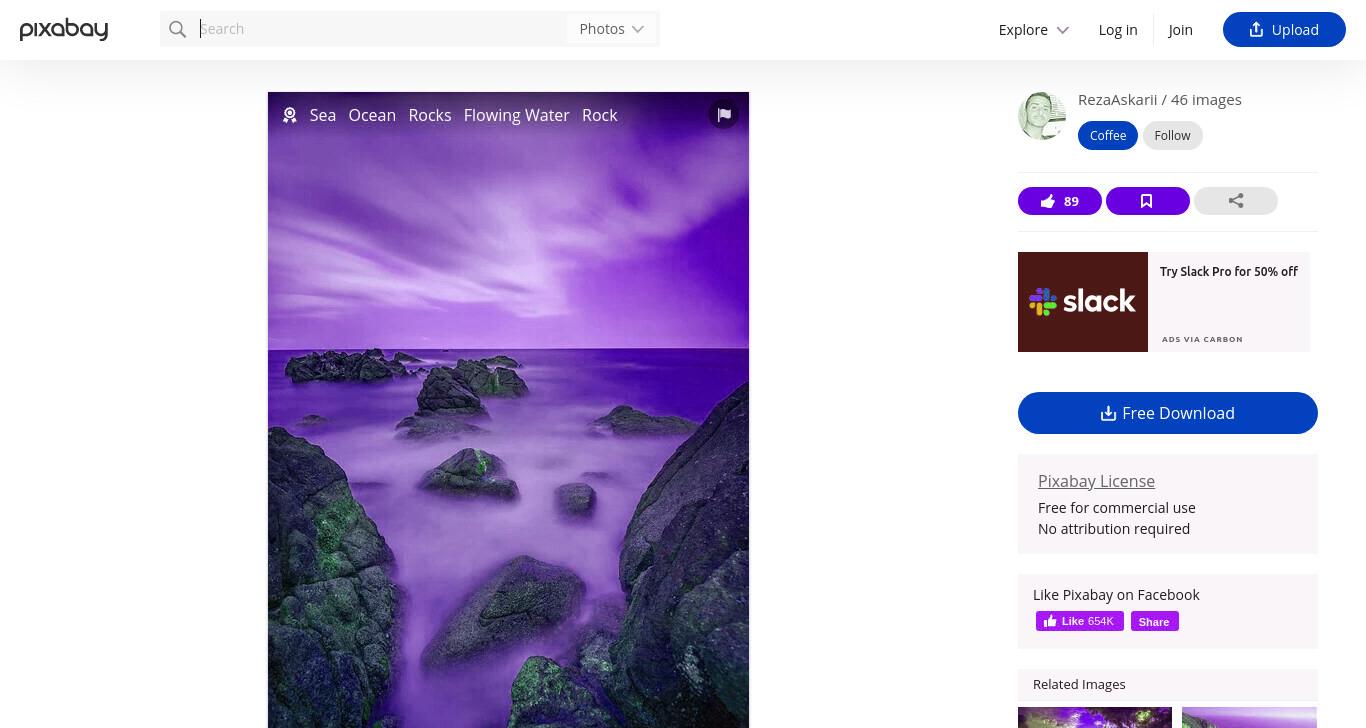Open the Join link

coord(1180,29)
